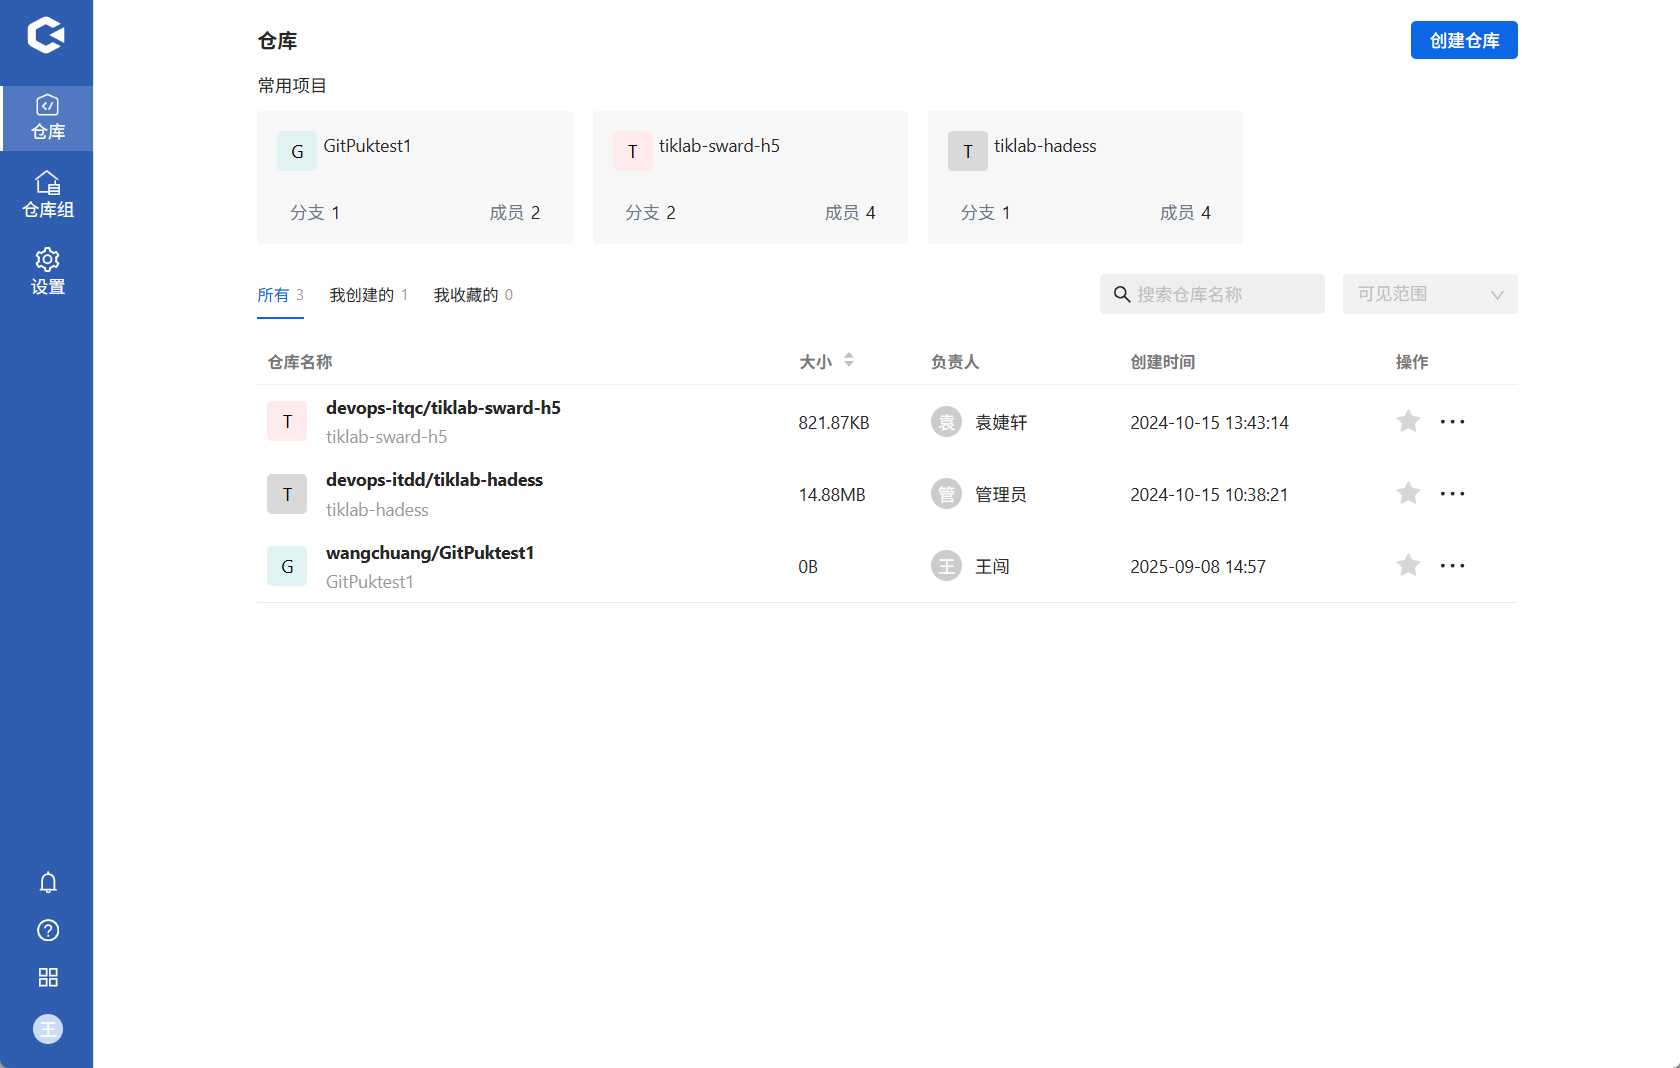Focus the 搜索仓库名称 search field

click(x=1212, y=294)
